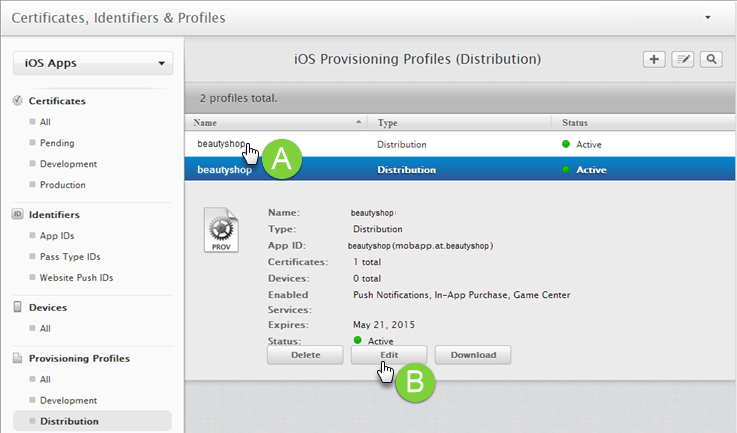
Task: Open Pending certificates in the sidebar
Action: tap(57, 143)
